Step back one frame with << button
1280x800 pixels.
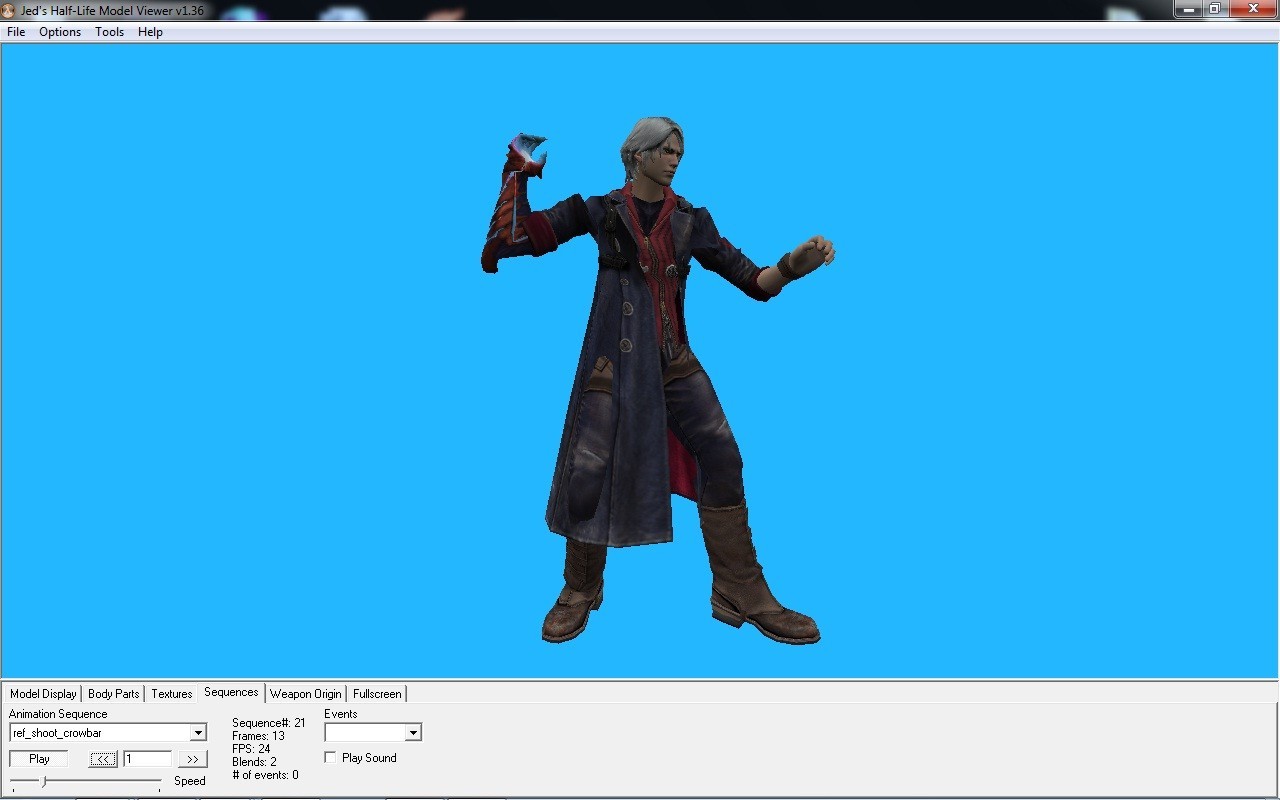(x=103, y=759)
